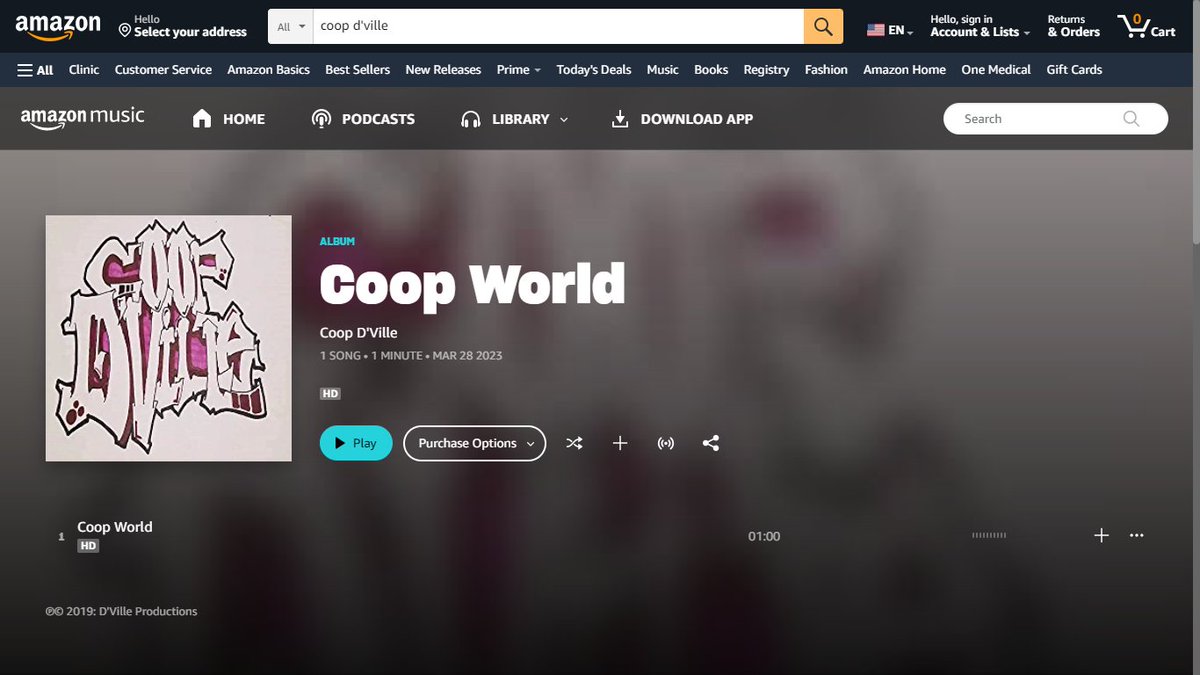The width and height of the screenshot is (1200, 675).
Task: Open Amazon Home nav link
Action: click(x=904, y=70)
